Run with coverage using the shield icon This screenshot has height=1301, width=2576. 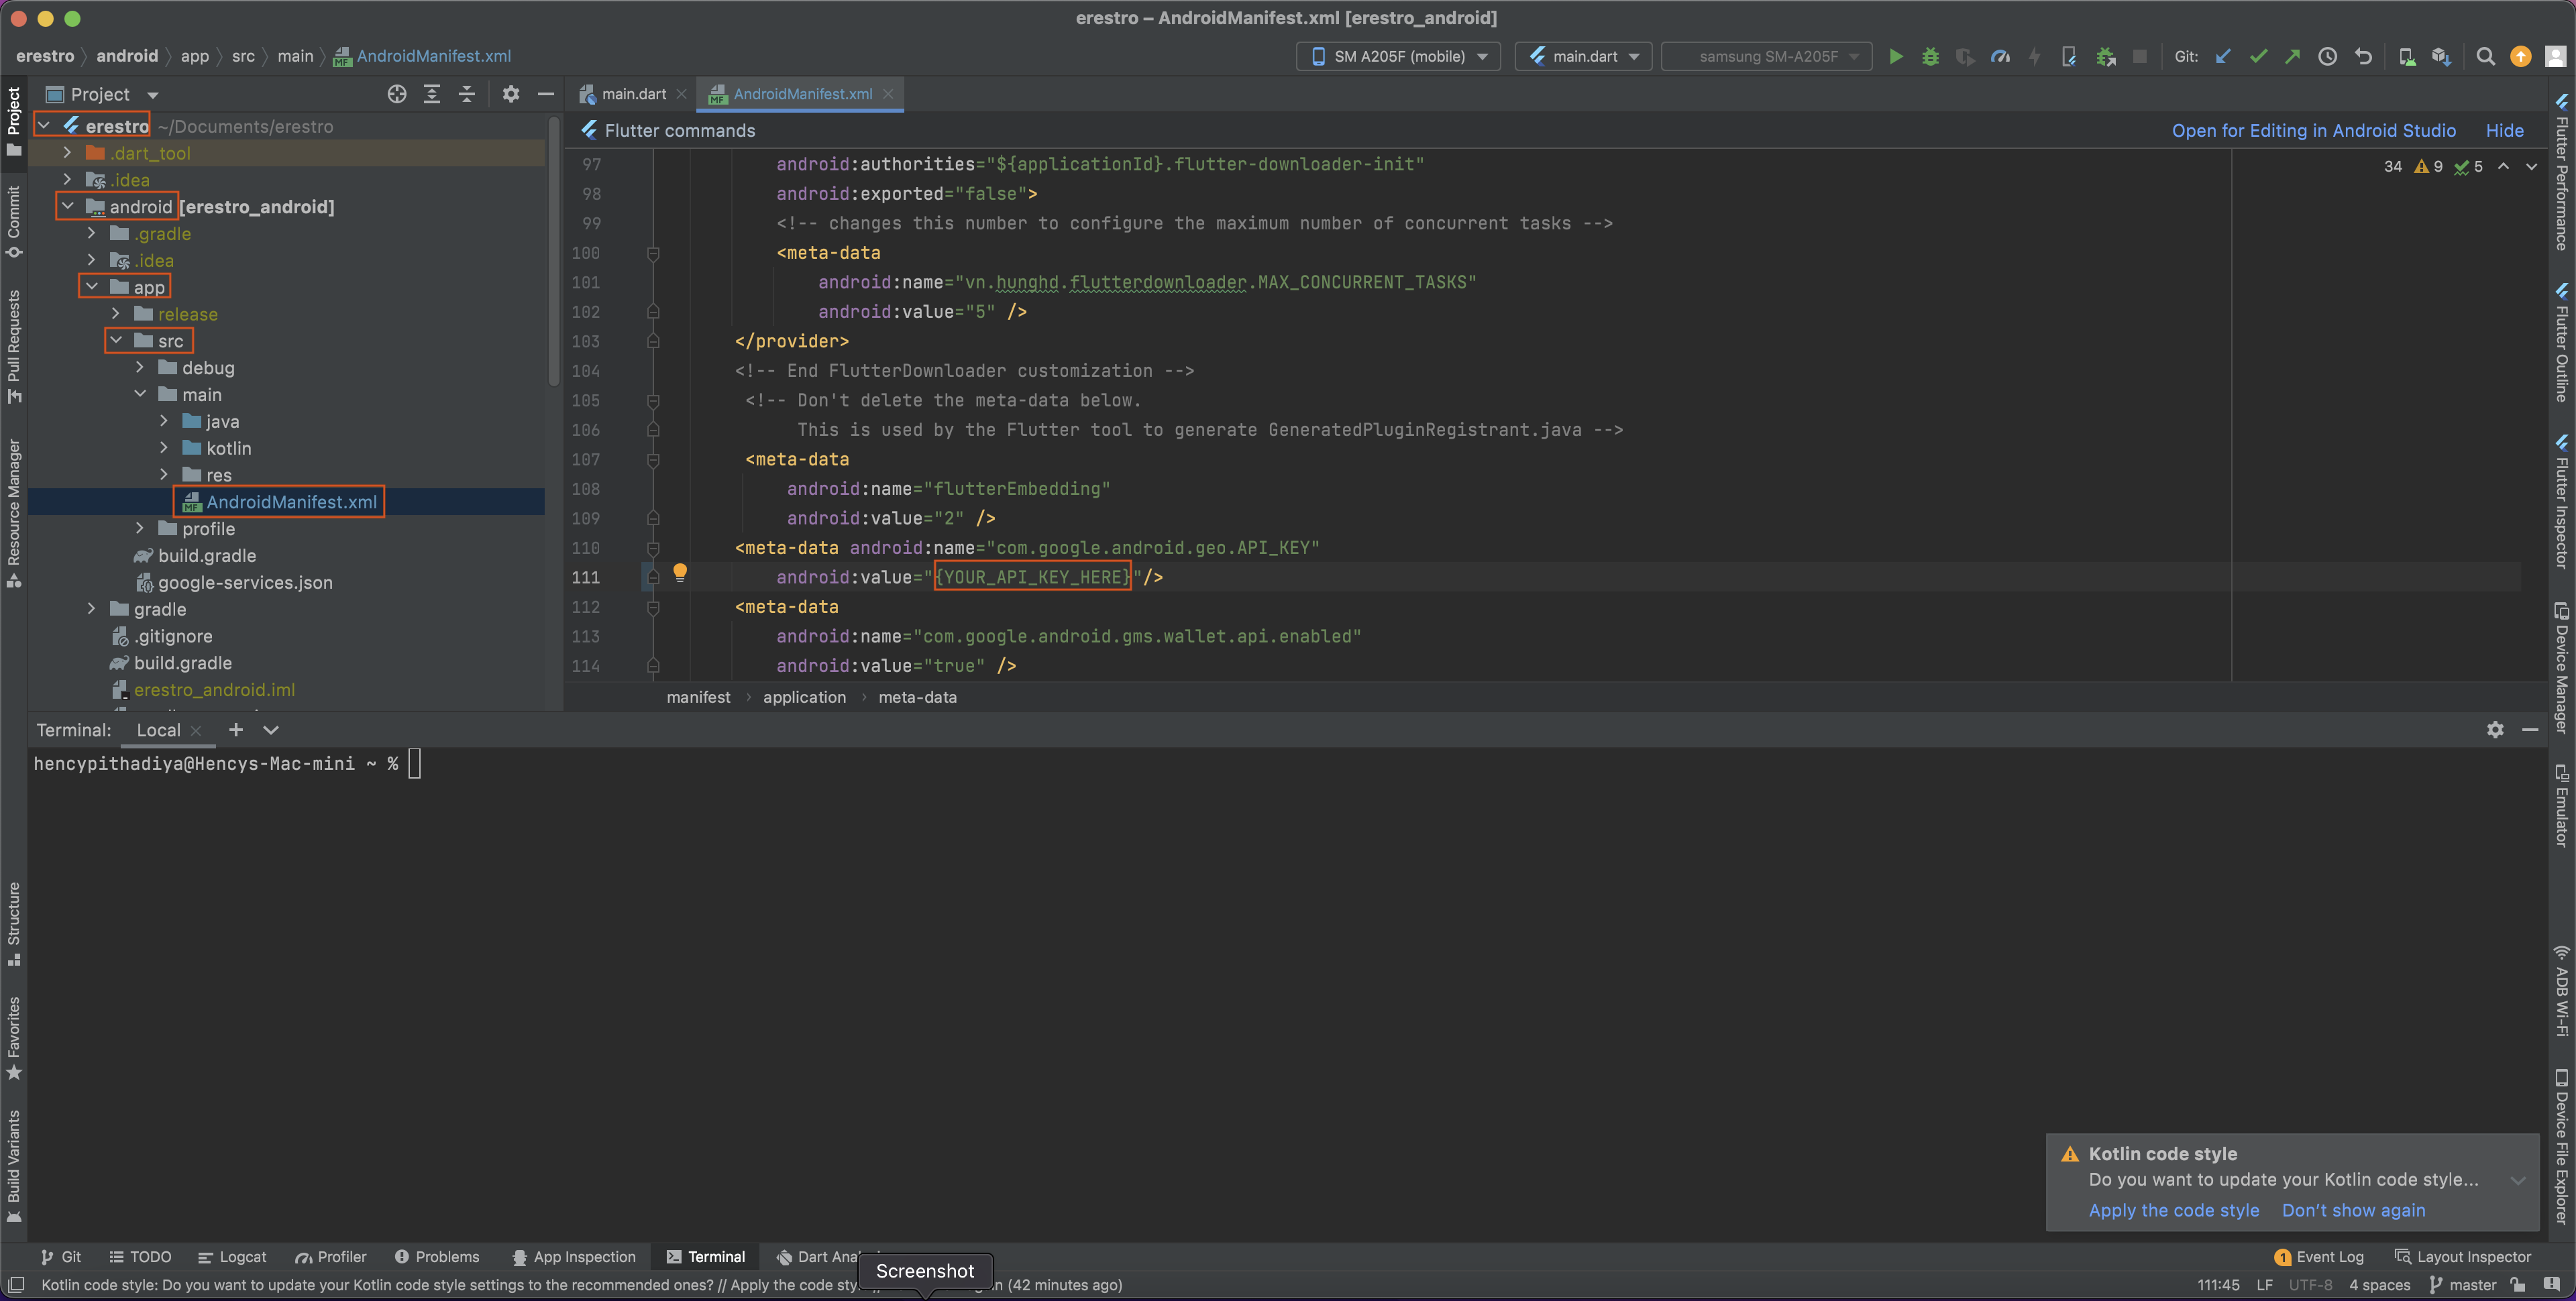[1965, 56]
